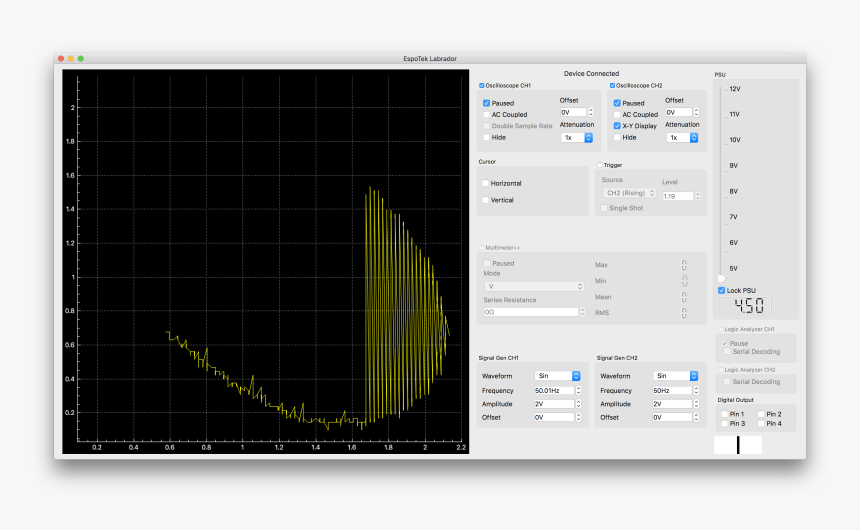Click Signal Gen CH1 Frequency field 50.01Hz
Screen dimensions: 860x530
[554, 391]
